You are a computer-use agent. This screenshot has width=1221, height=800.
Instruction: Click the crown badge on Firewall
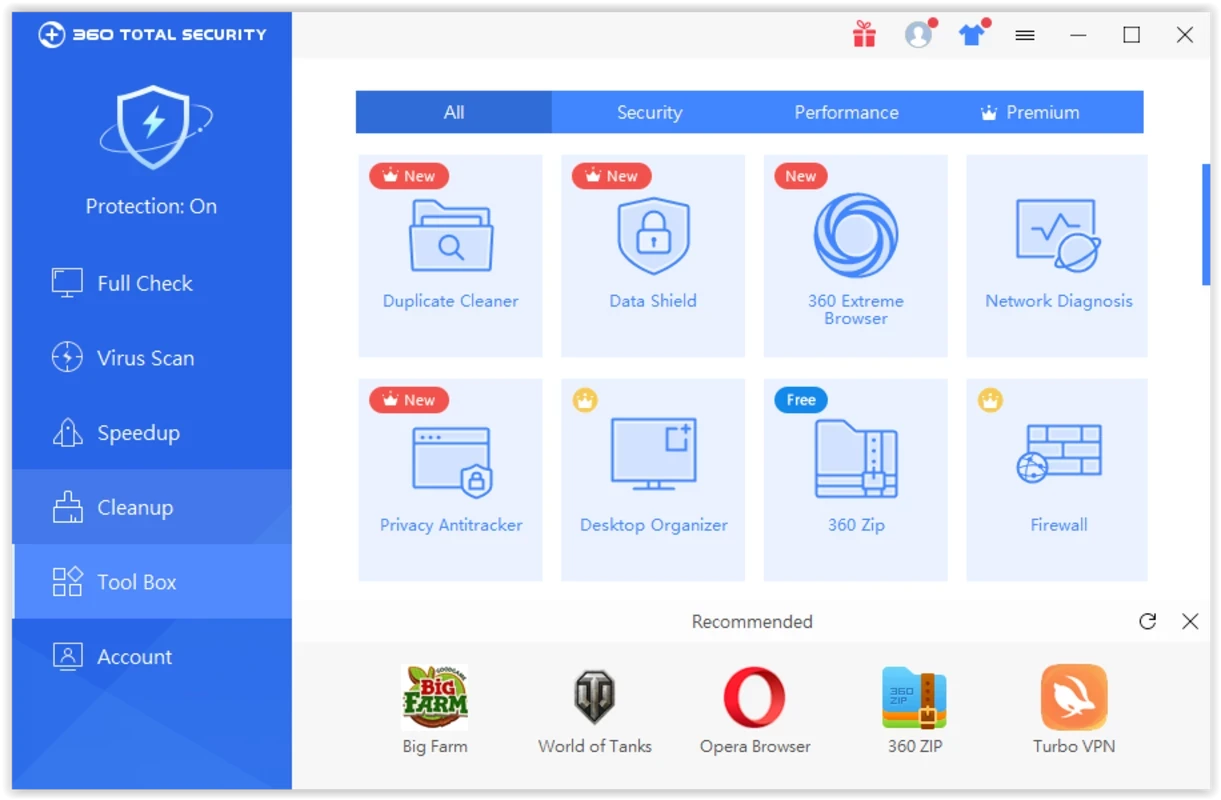tap(990, 401)
